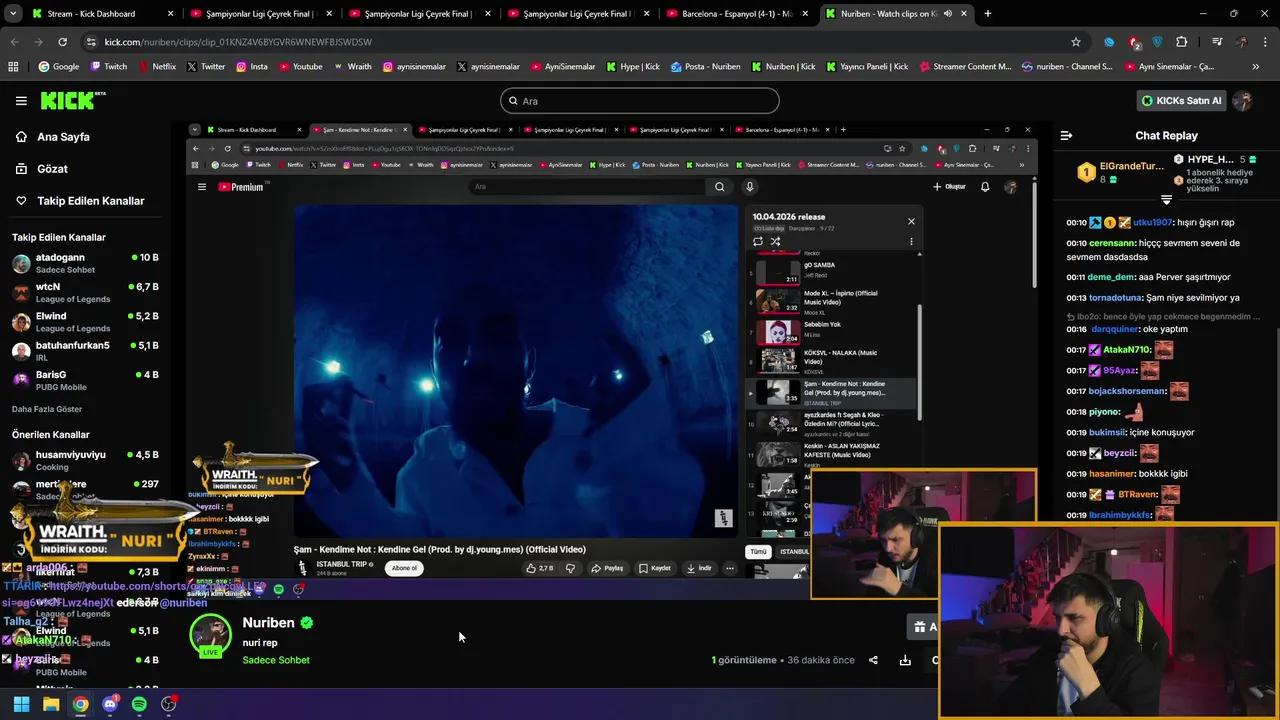The height and width of the screenshot is (720, 1280).
Task: Open Twitch bookmark
Action: (108, 67)
